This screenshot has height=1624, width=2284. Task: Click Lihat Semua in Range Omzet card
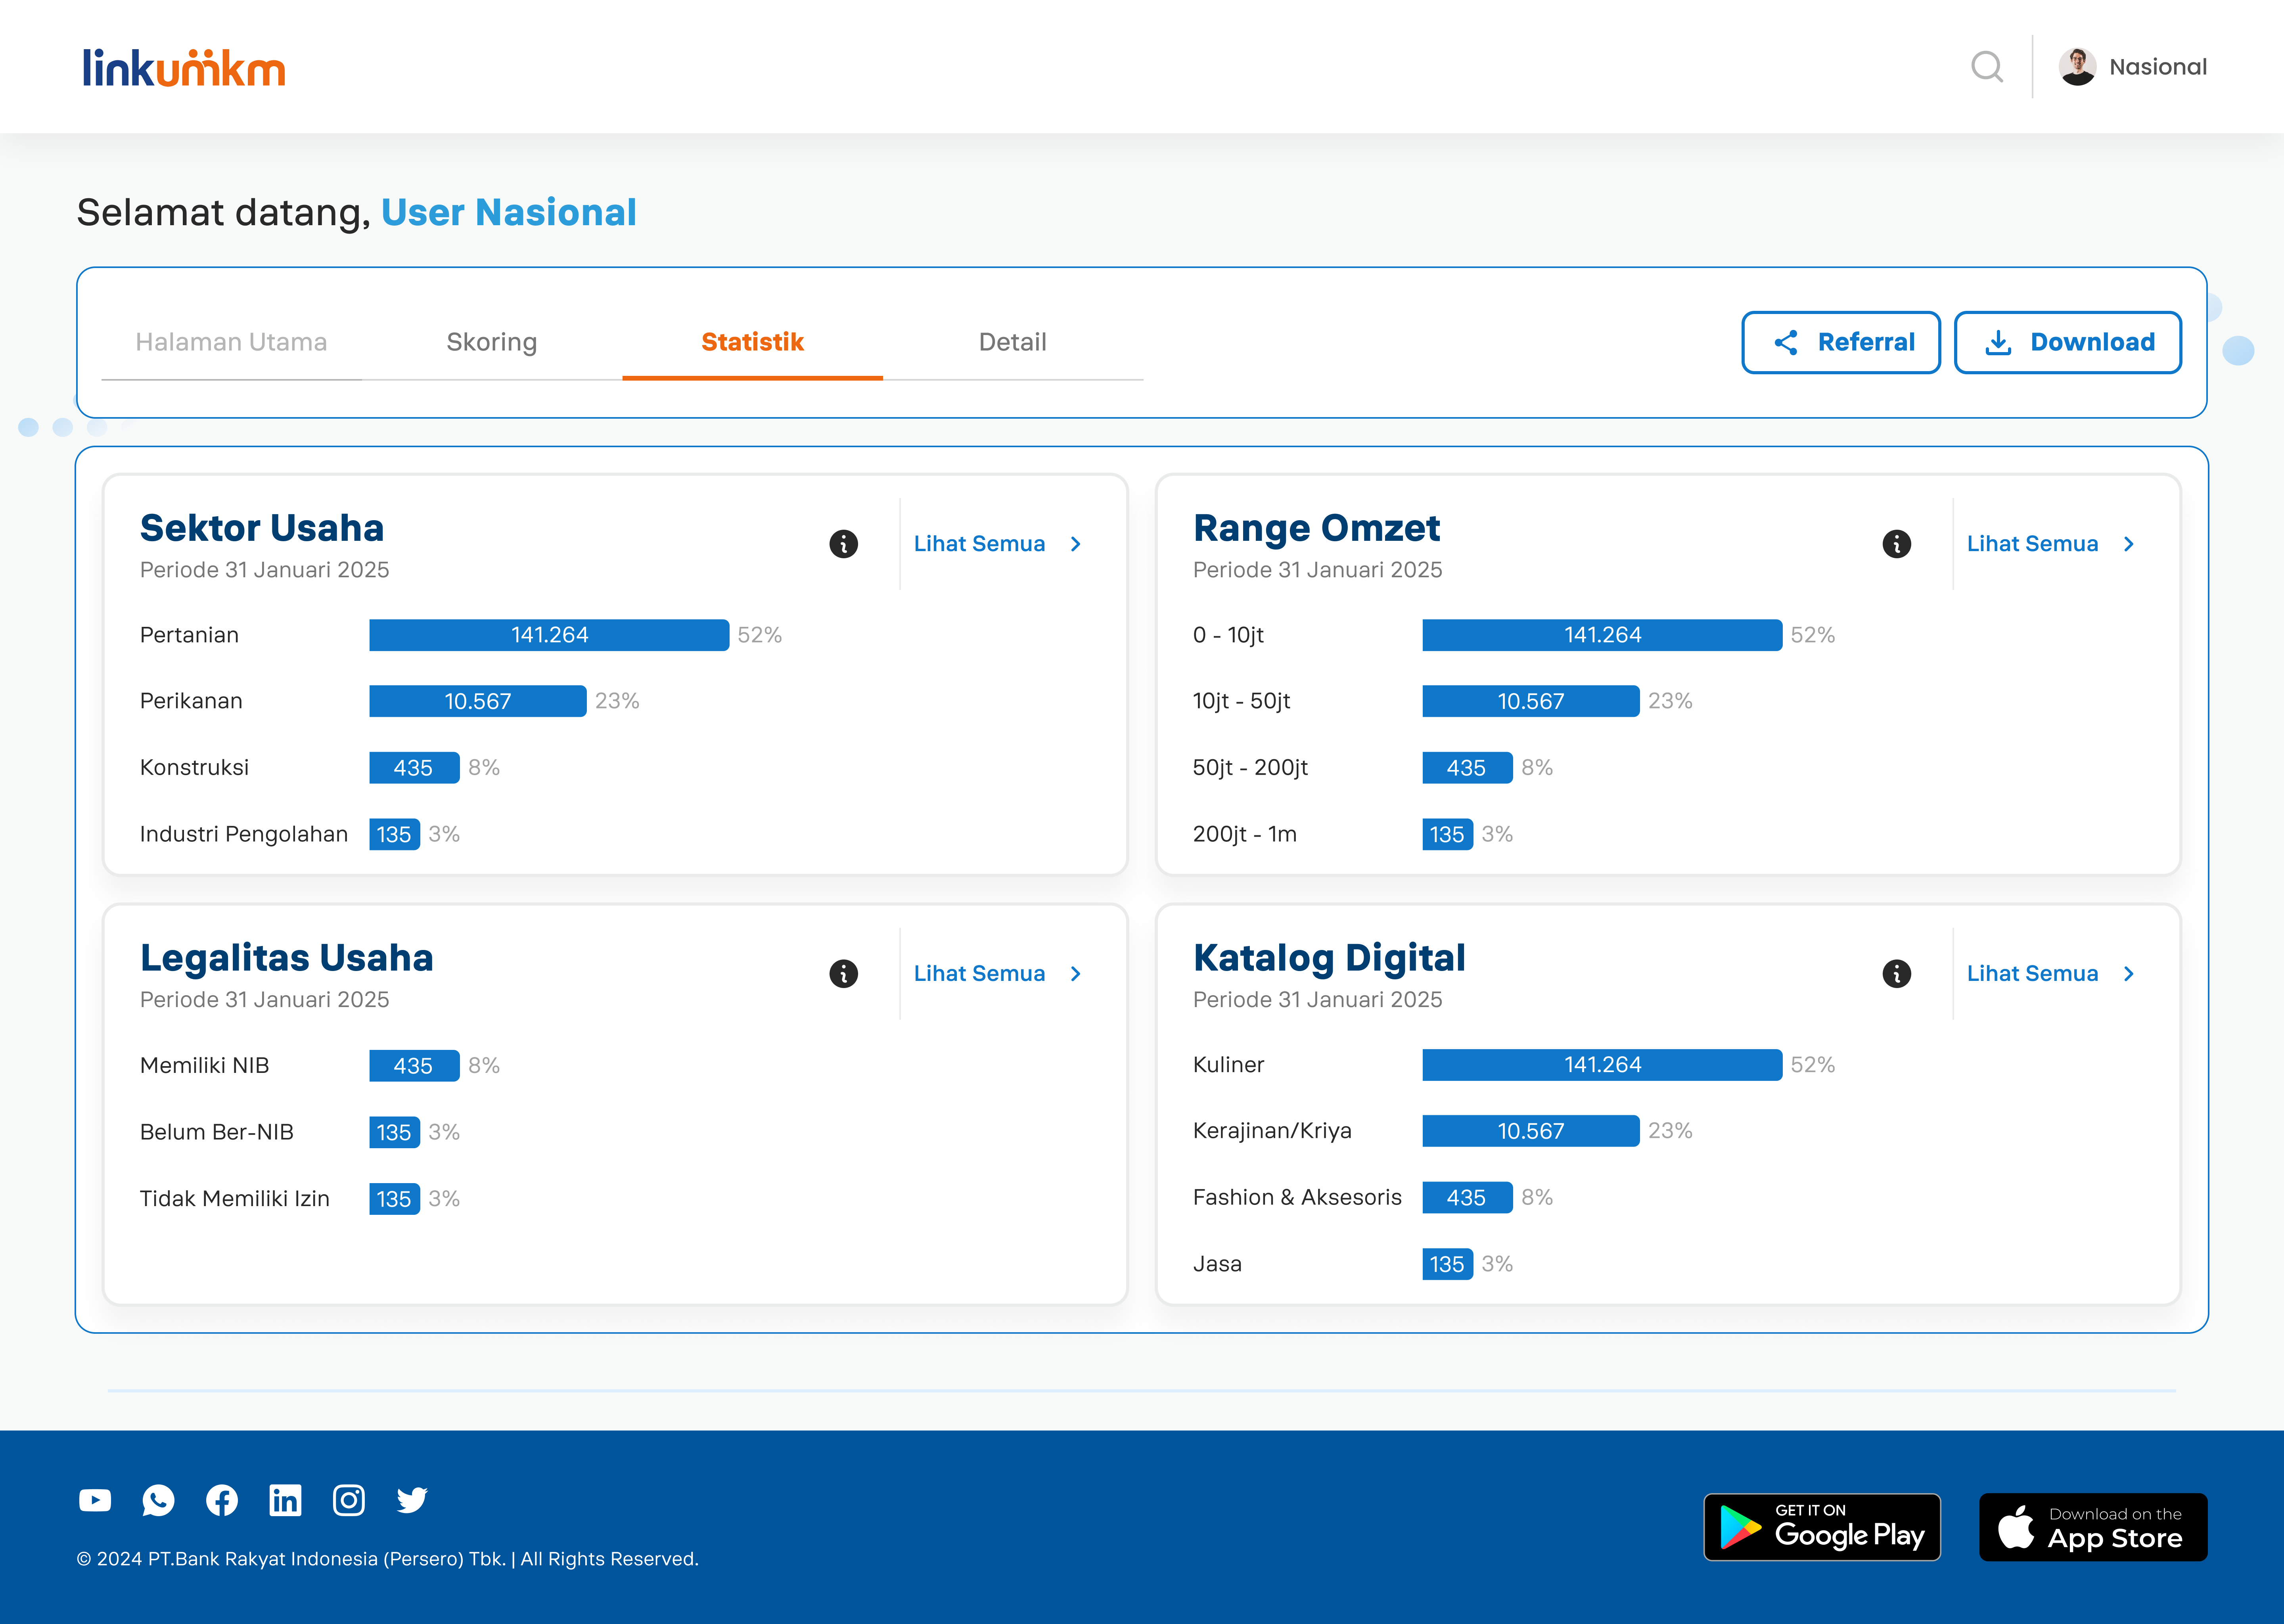tap(2051, 544)
